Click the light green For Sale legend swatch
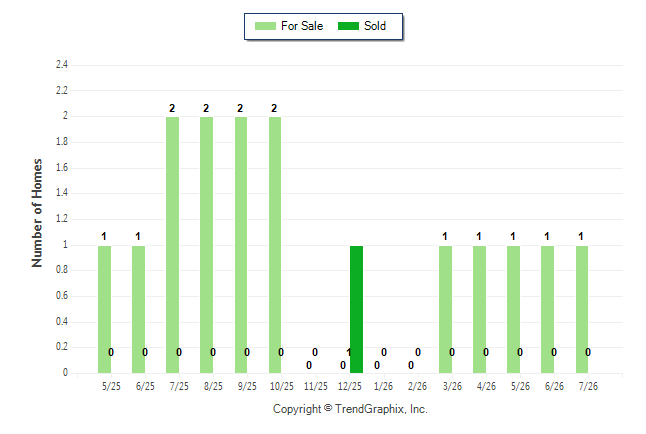The width and height of the screenshot is (646, 434). [265, 26]
